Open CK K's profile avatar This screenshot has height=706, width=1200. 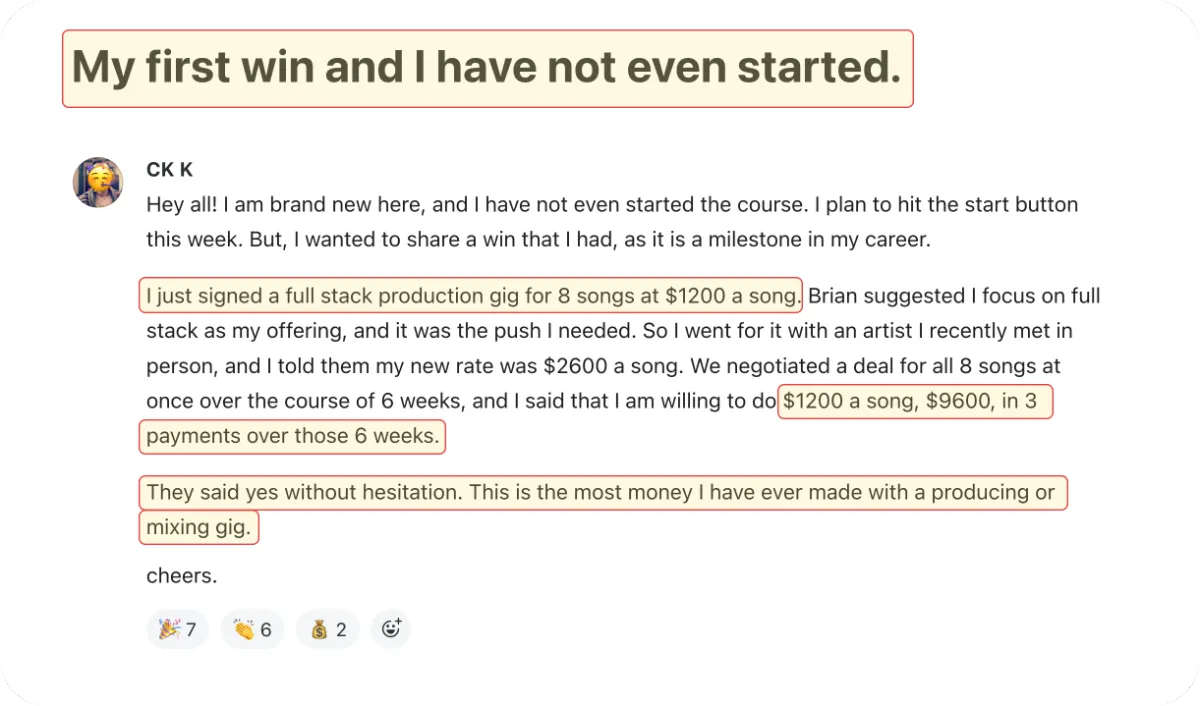pyautogui.click(x=98, y=182)
